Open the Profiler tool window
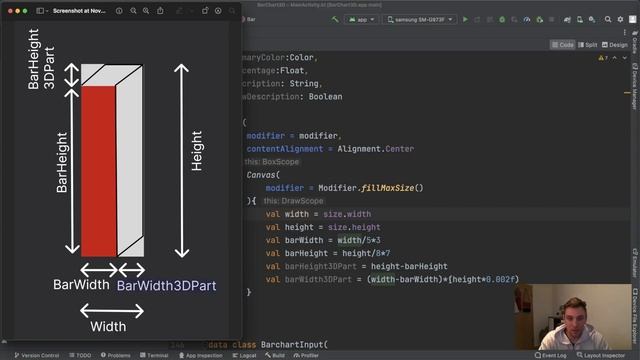The width and height of the screenshot is (640, 360). [306, 356]
